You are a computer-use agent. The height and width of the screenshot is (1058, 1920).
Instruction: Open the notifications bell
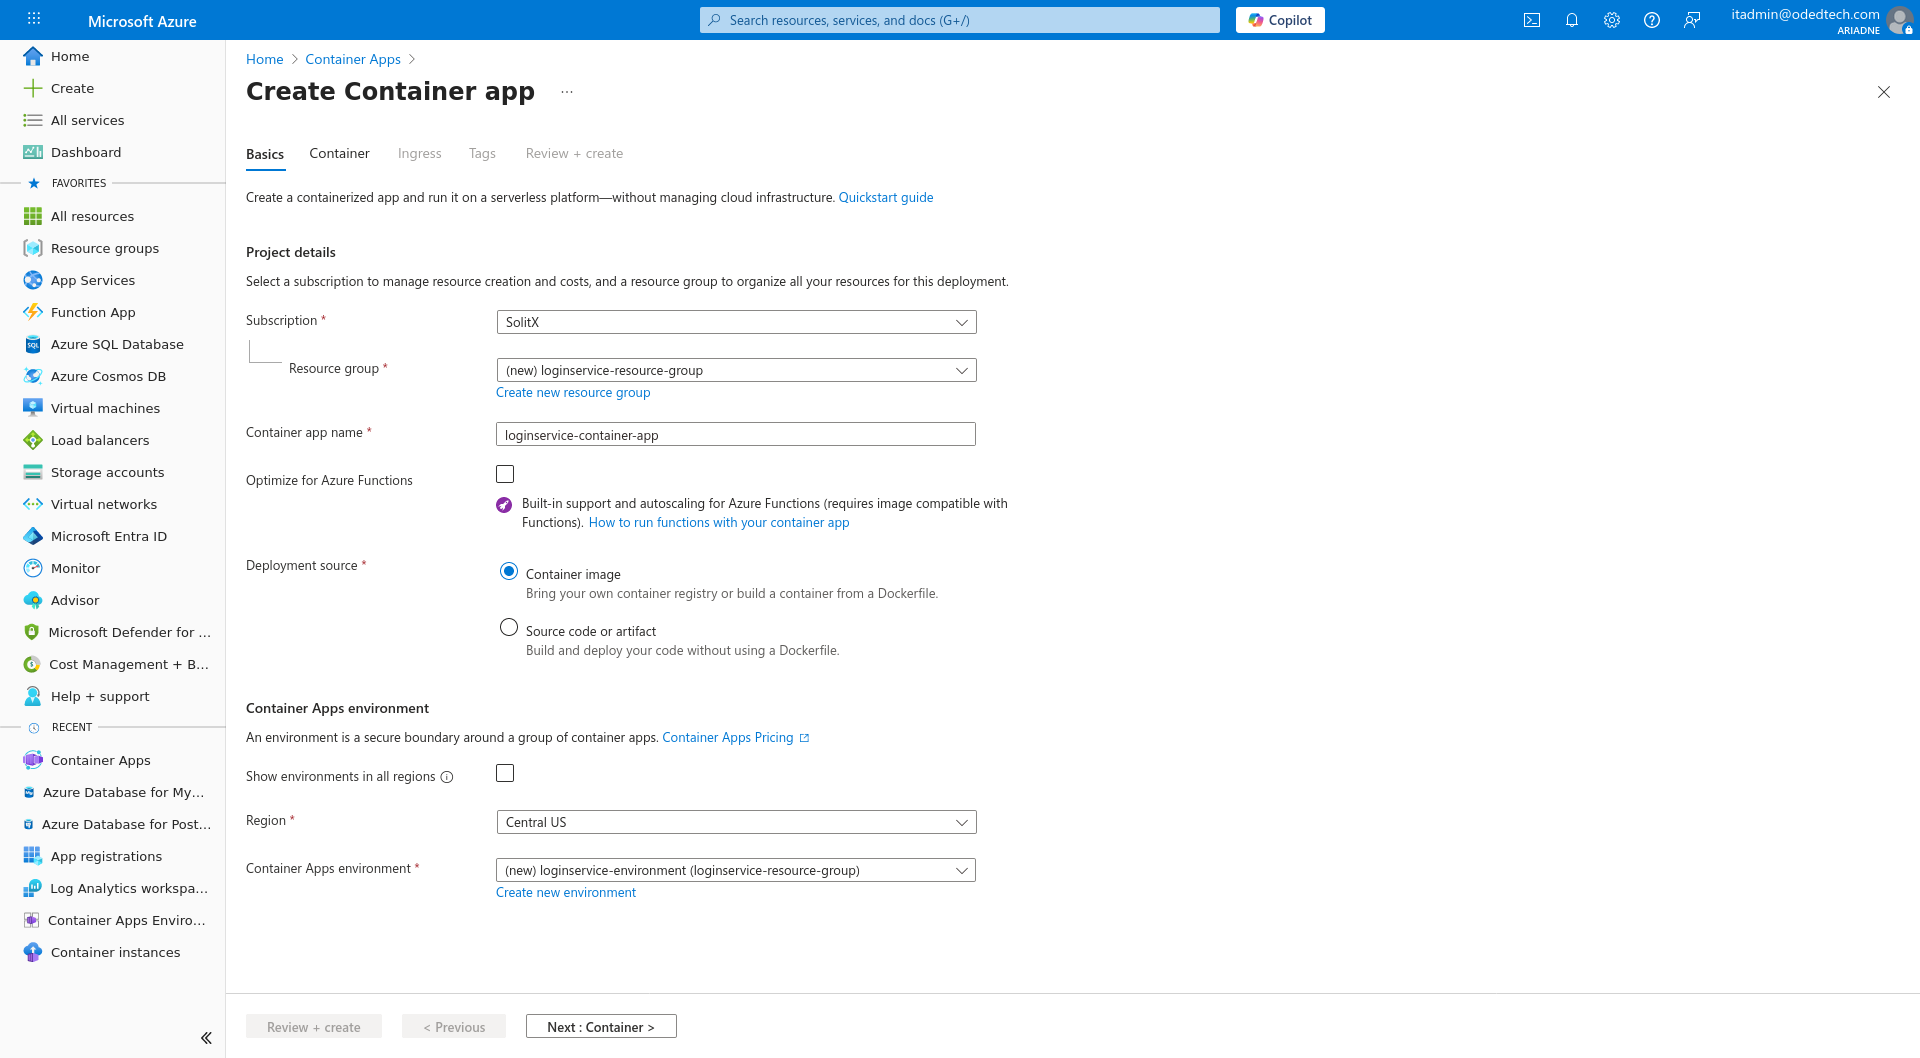click(x=1572, y=20)
